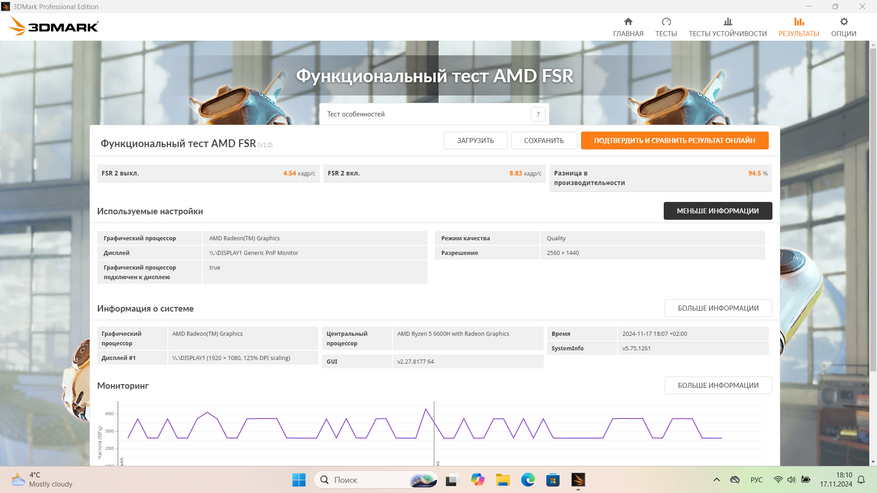This screenshot has height=493, width=877.
Task: Click the Тест особенностей field
Action: 434,114
